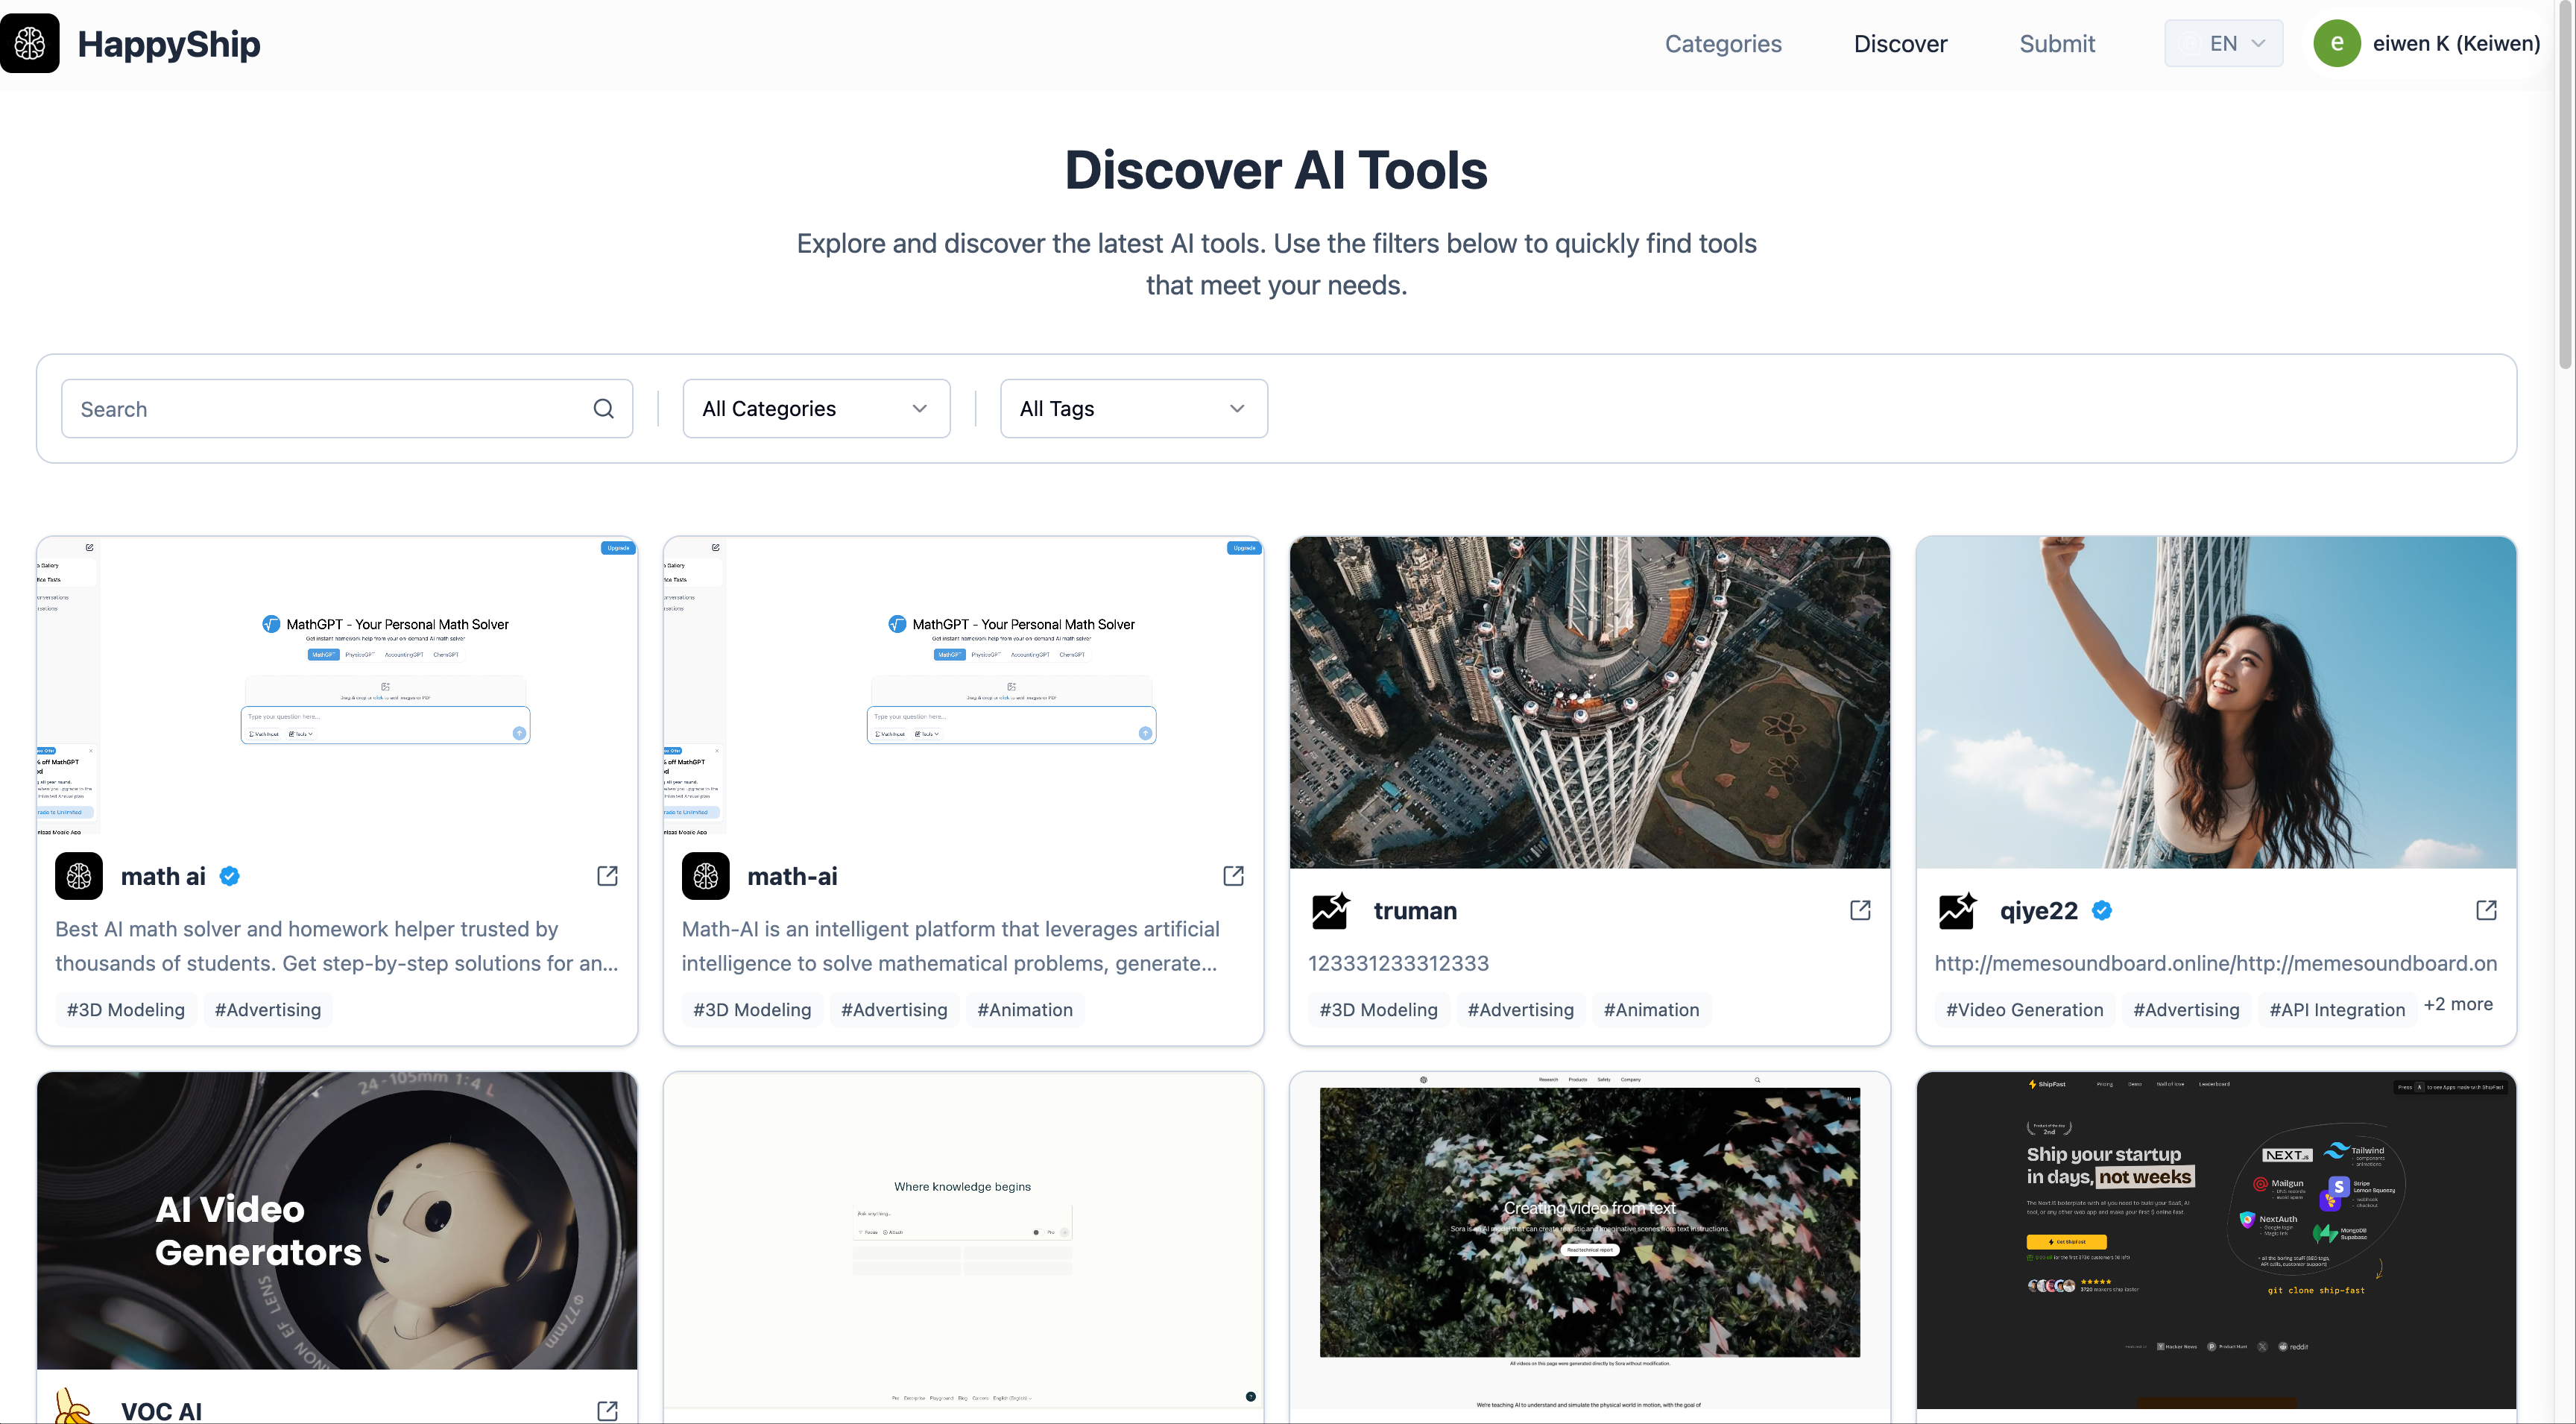
Task: Click the green user avatar icon
Action: tap(2337, 43)
